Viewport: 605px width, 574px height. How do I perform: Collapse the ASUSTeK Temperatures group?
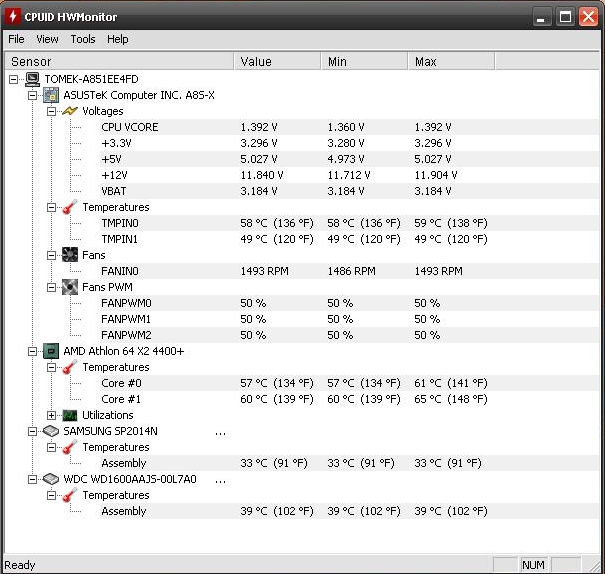51,208
